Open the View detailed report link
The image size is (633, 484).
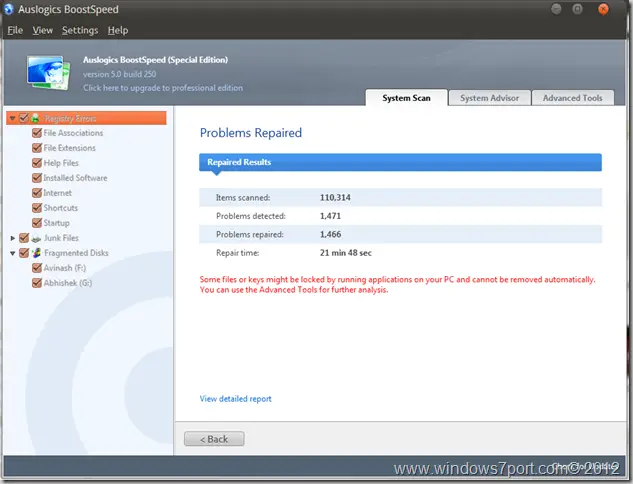coord(235,399)
